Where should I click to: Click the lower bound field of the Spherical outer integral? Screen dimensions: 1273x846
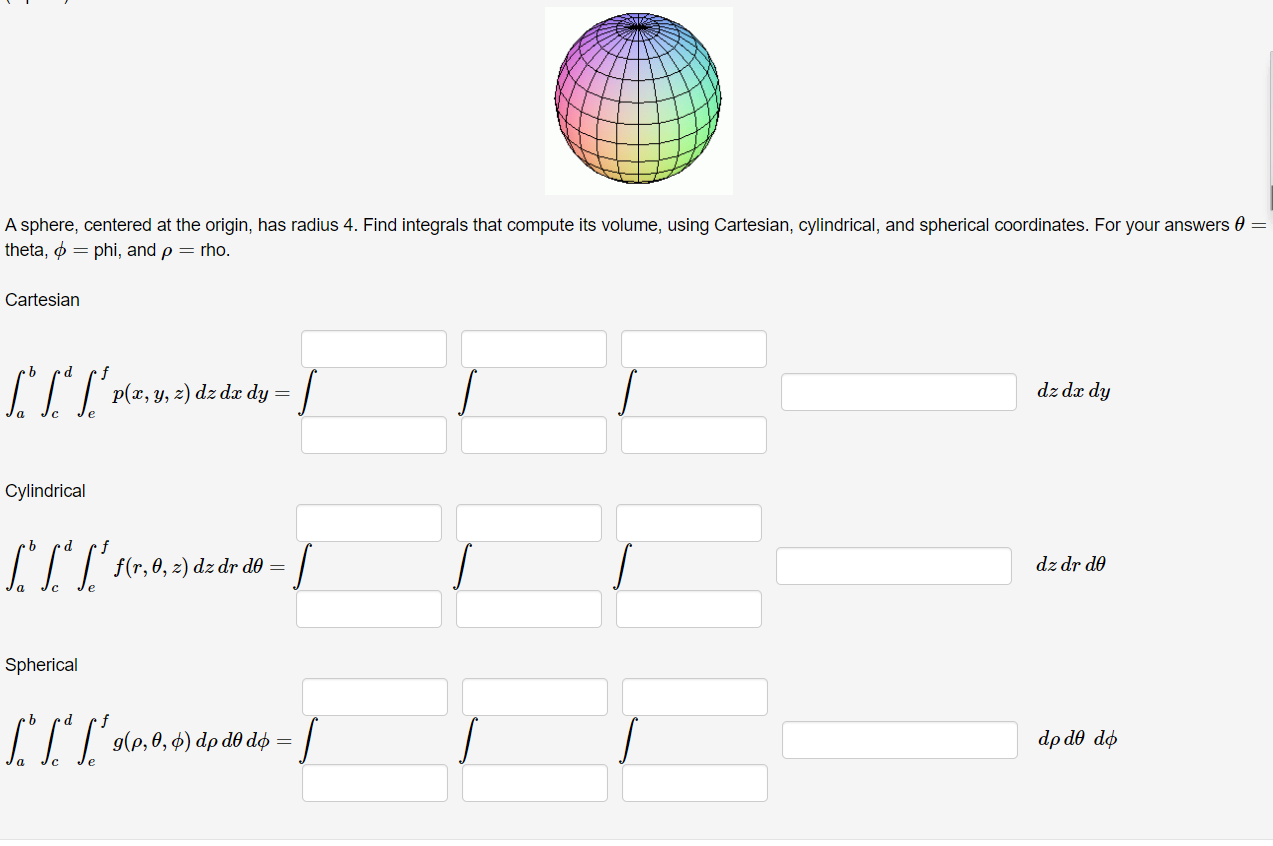point(374,782)
